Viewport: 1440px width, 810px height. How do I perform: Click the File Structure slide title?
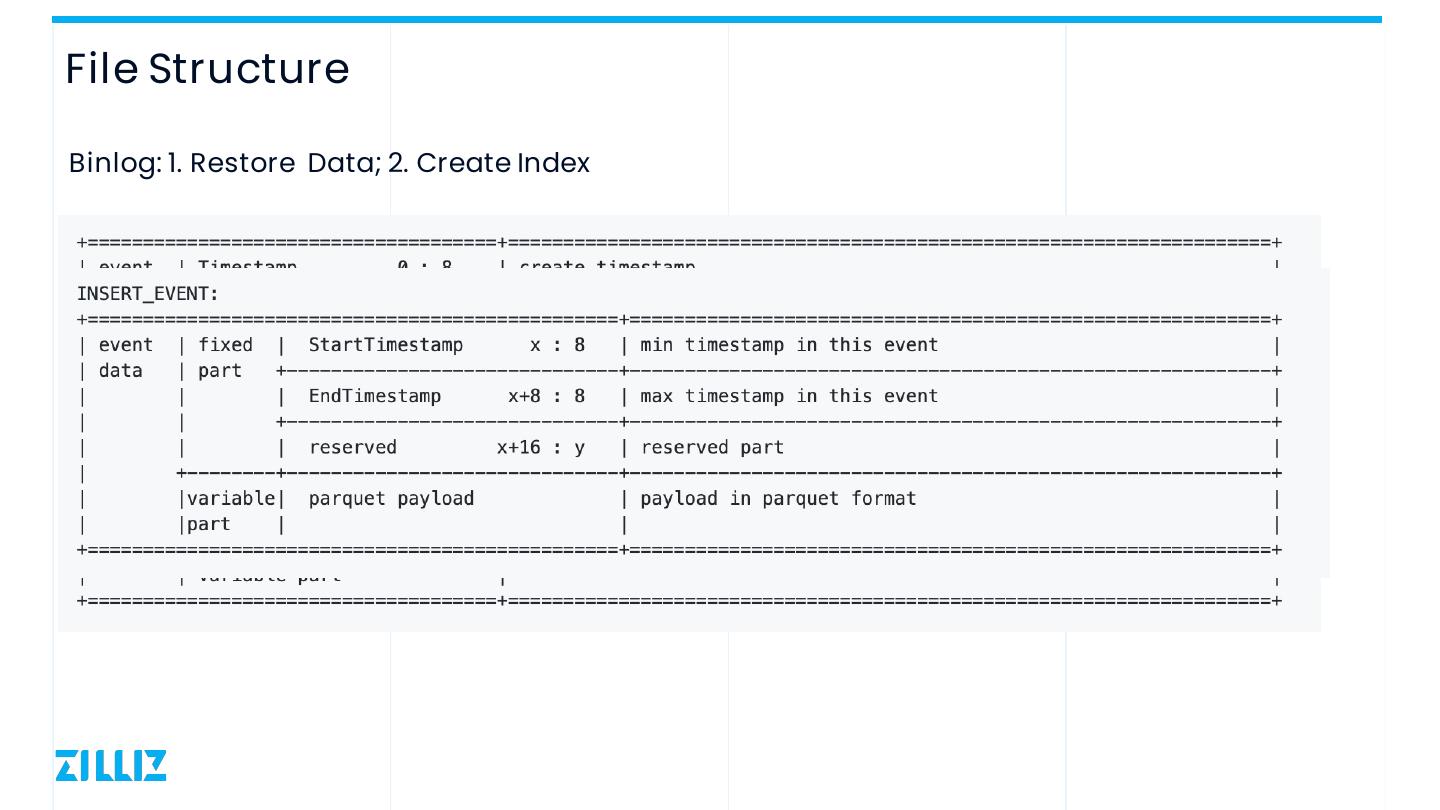tap(207, 69)
